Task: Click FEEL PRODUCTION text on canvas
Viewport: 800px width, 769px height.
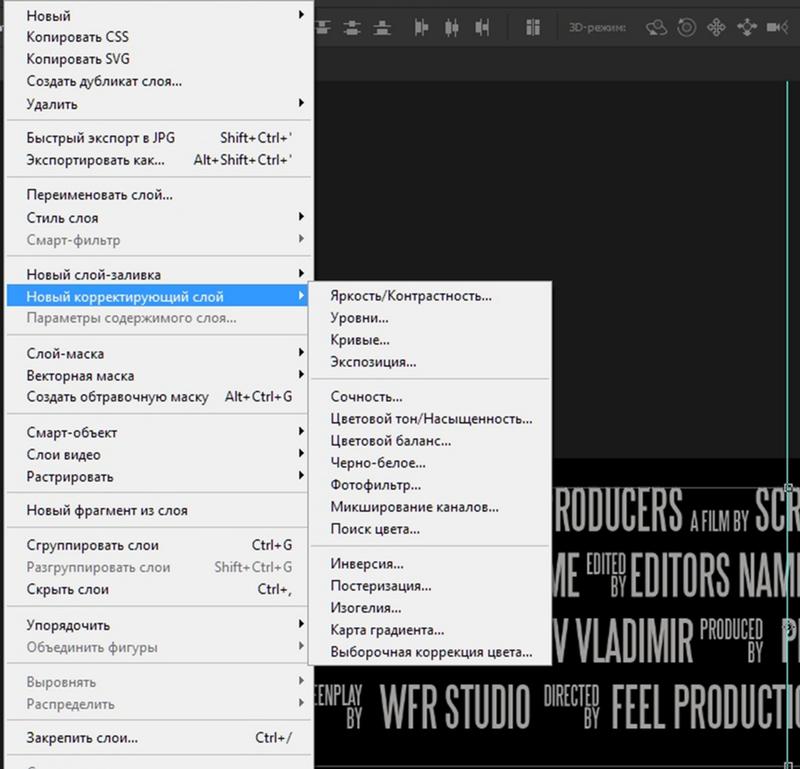Action: [706, 706]
